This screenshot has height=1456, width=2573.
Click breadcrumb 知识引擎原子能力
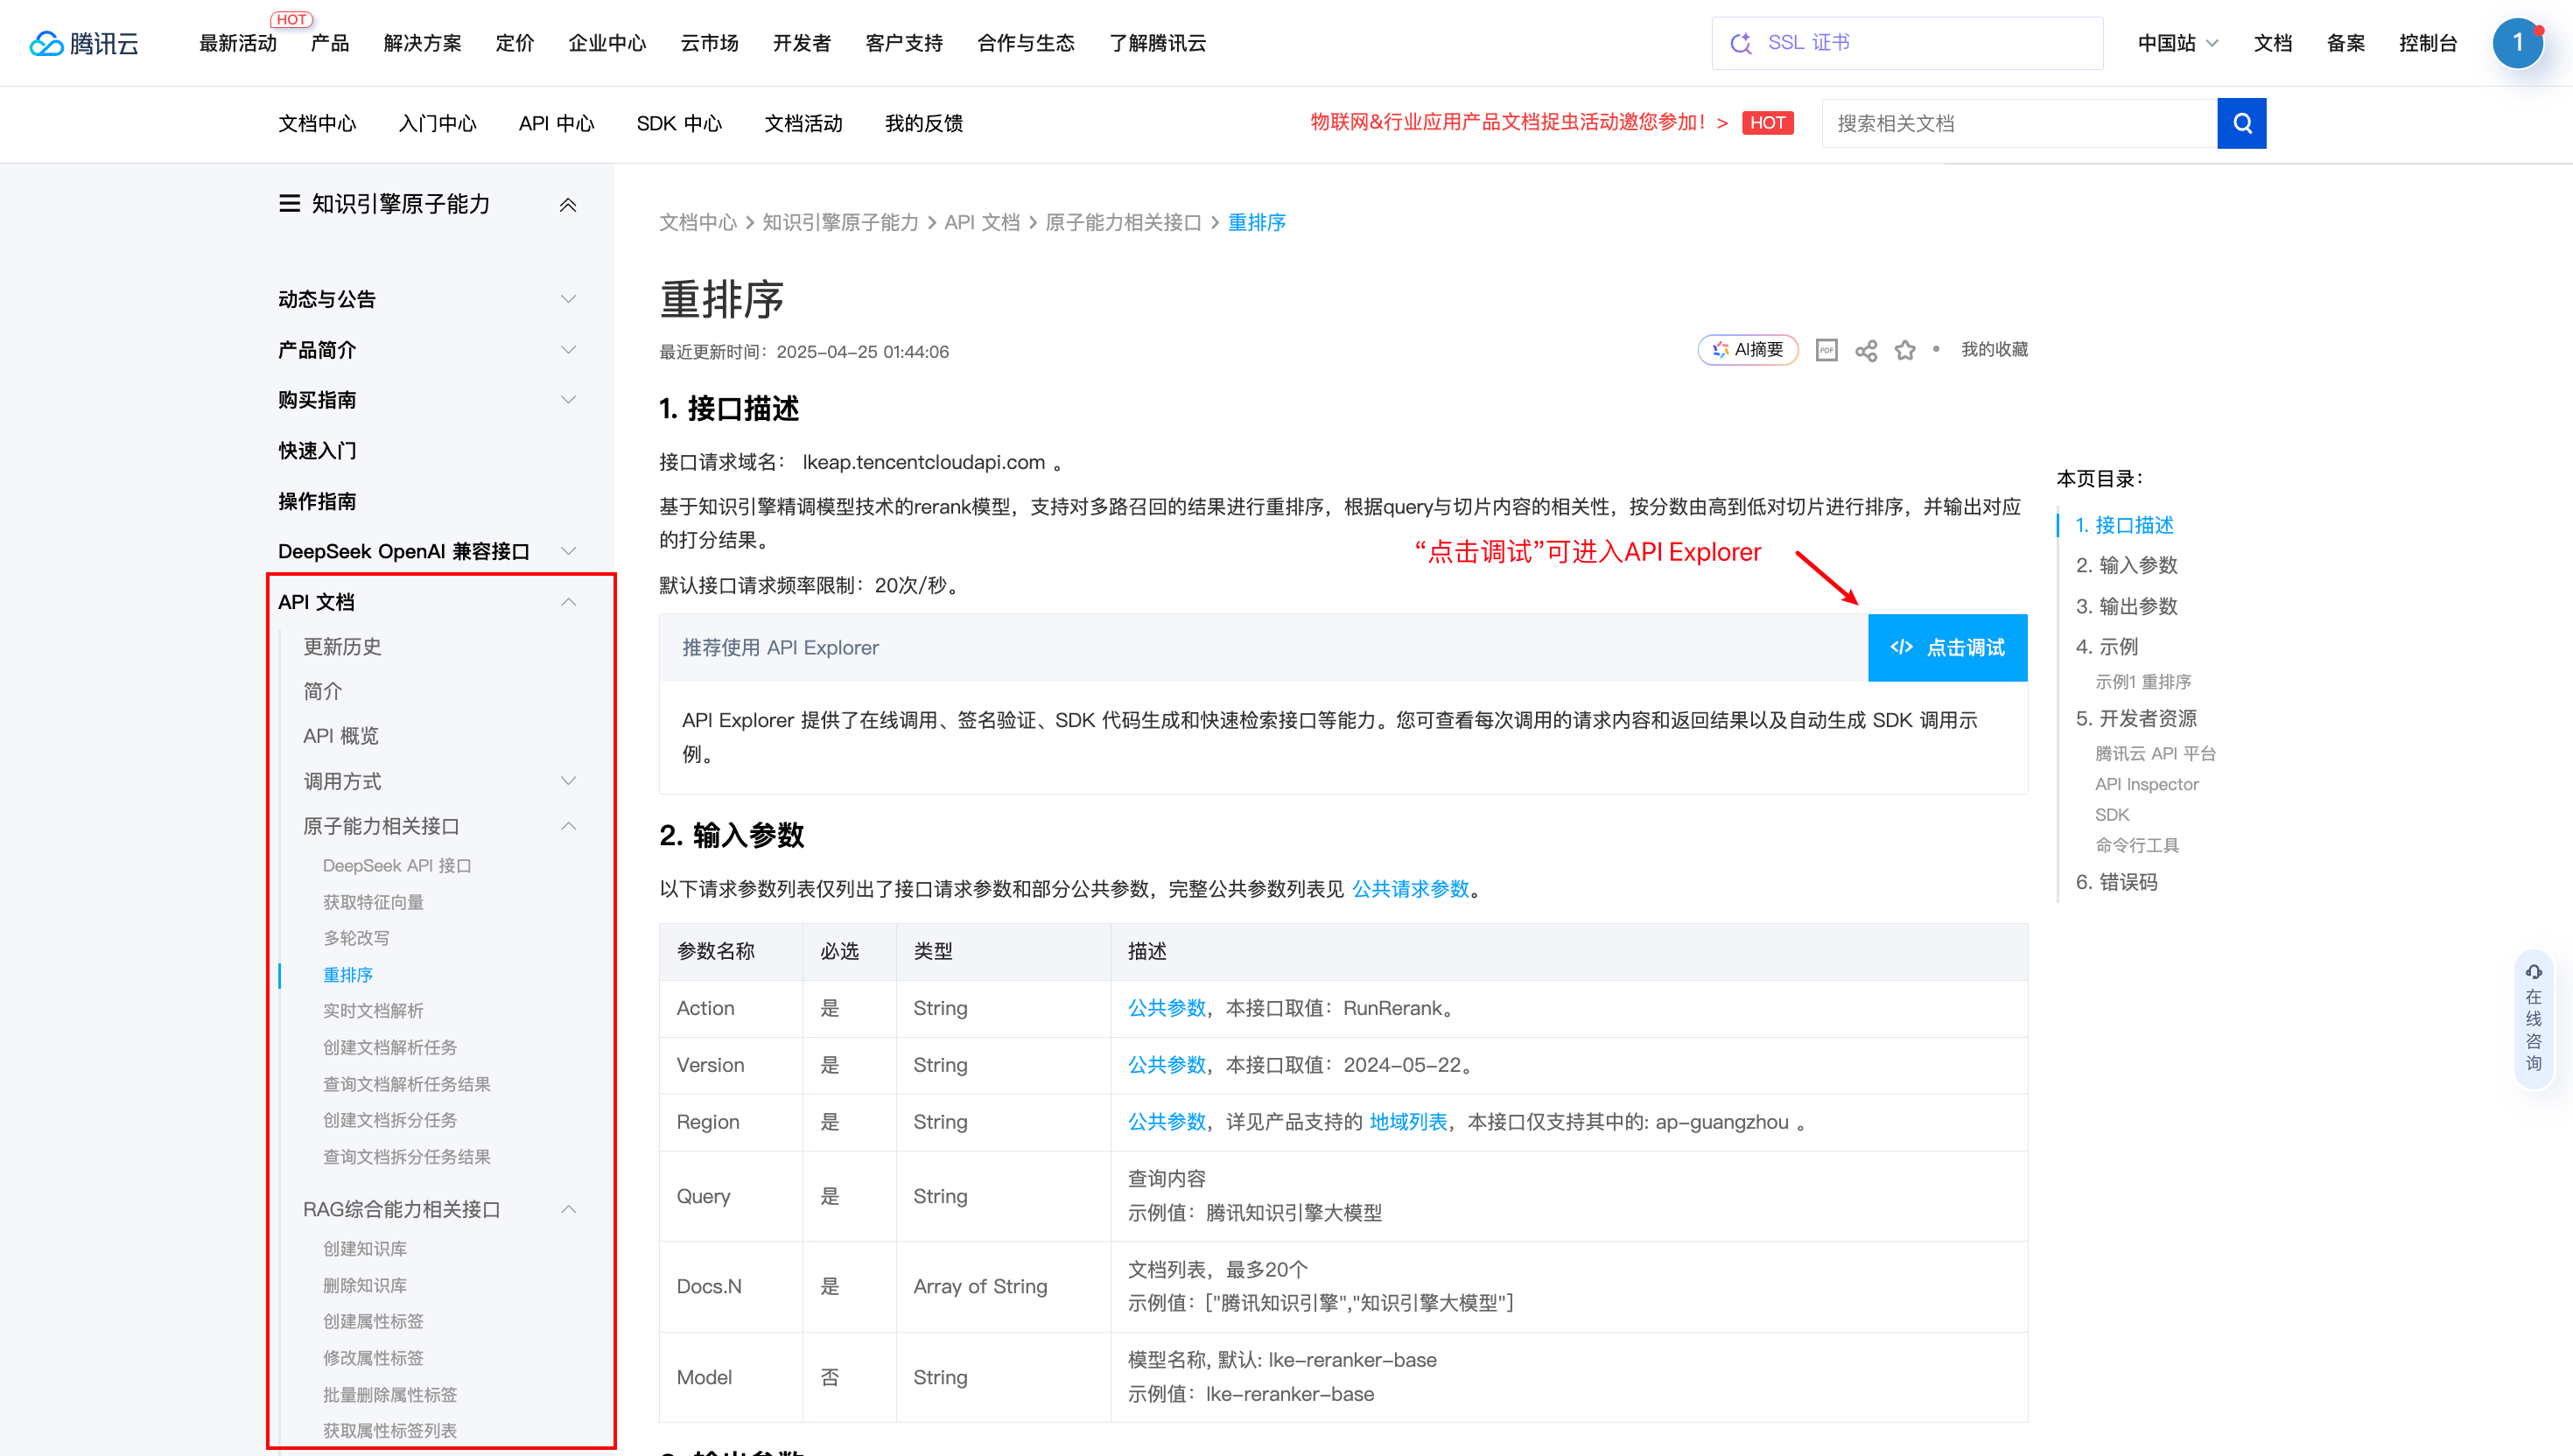click(x=840, y=222)
